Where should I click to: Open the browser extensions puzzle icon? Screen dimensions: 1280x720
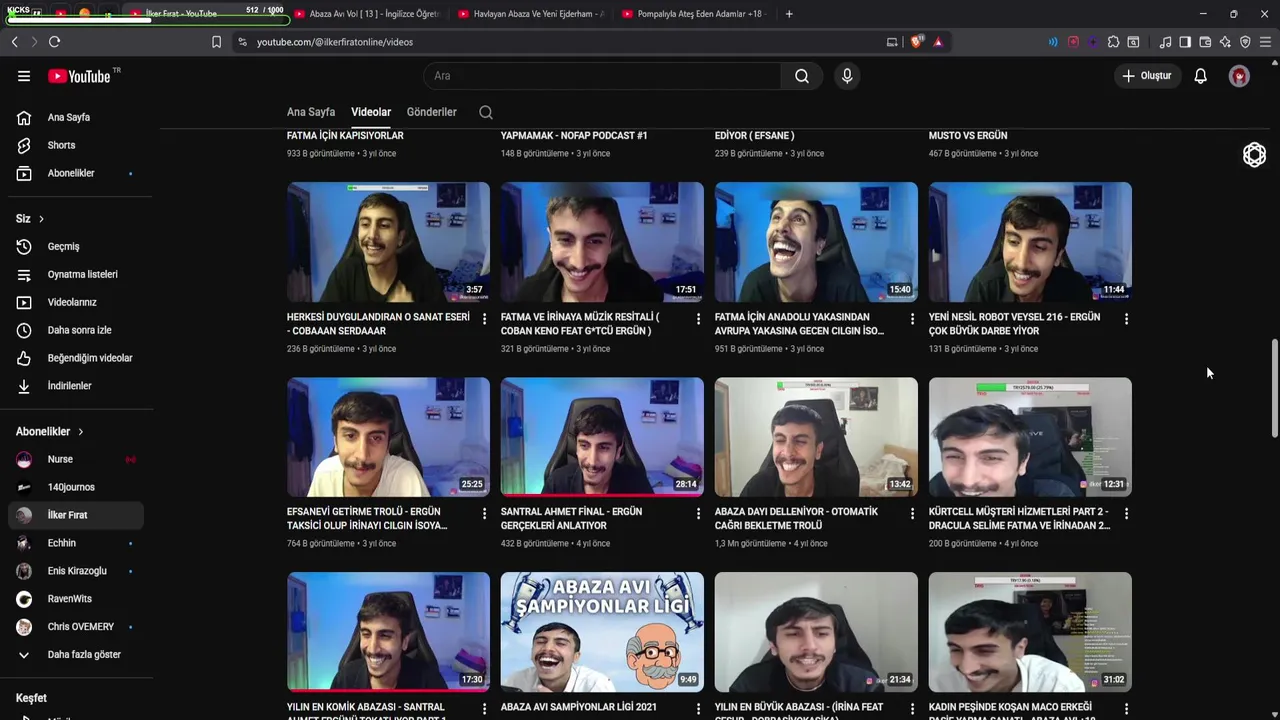coord(1113,42)
